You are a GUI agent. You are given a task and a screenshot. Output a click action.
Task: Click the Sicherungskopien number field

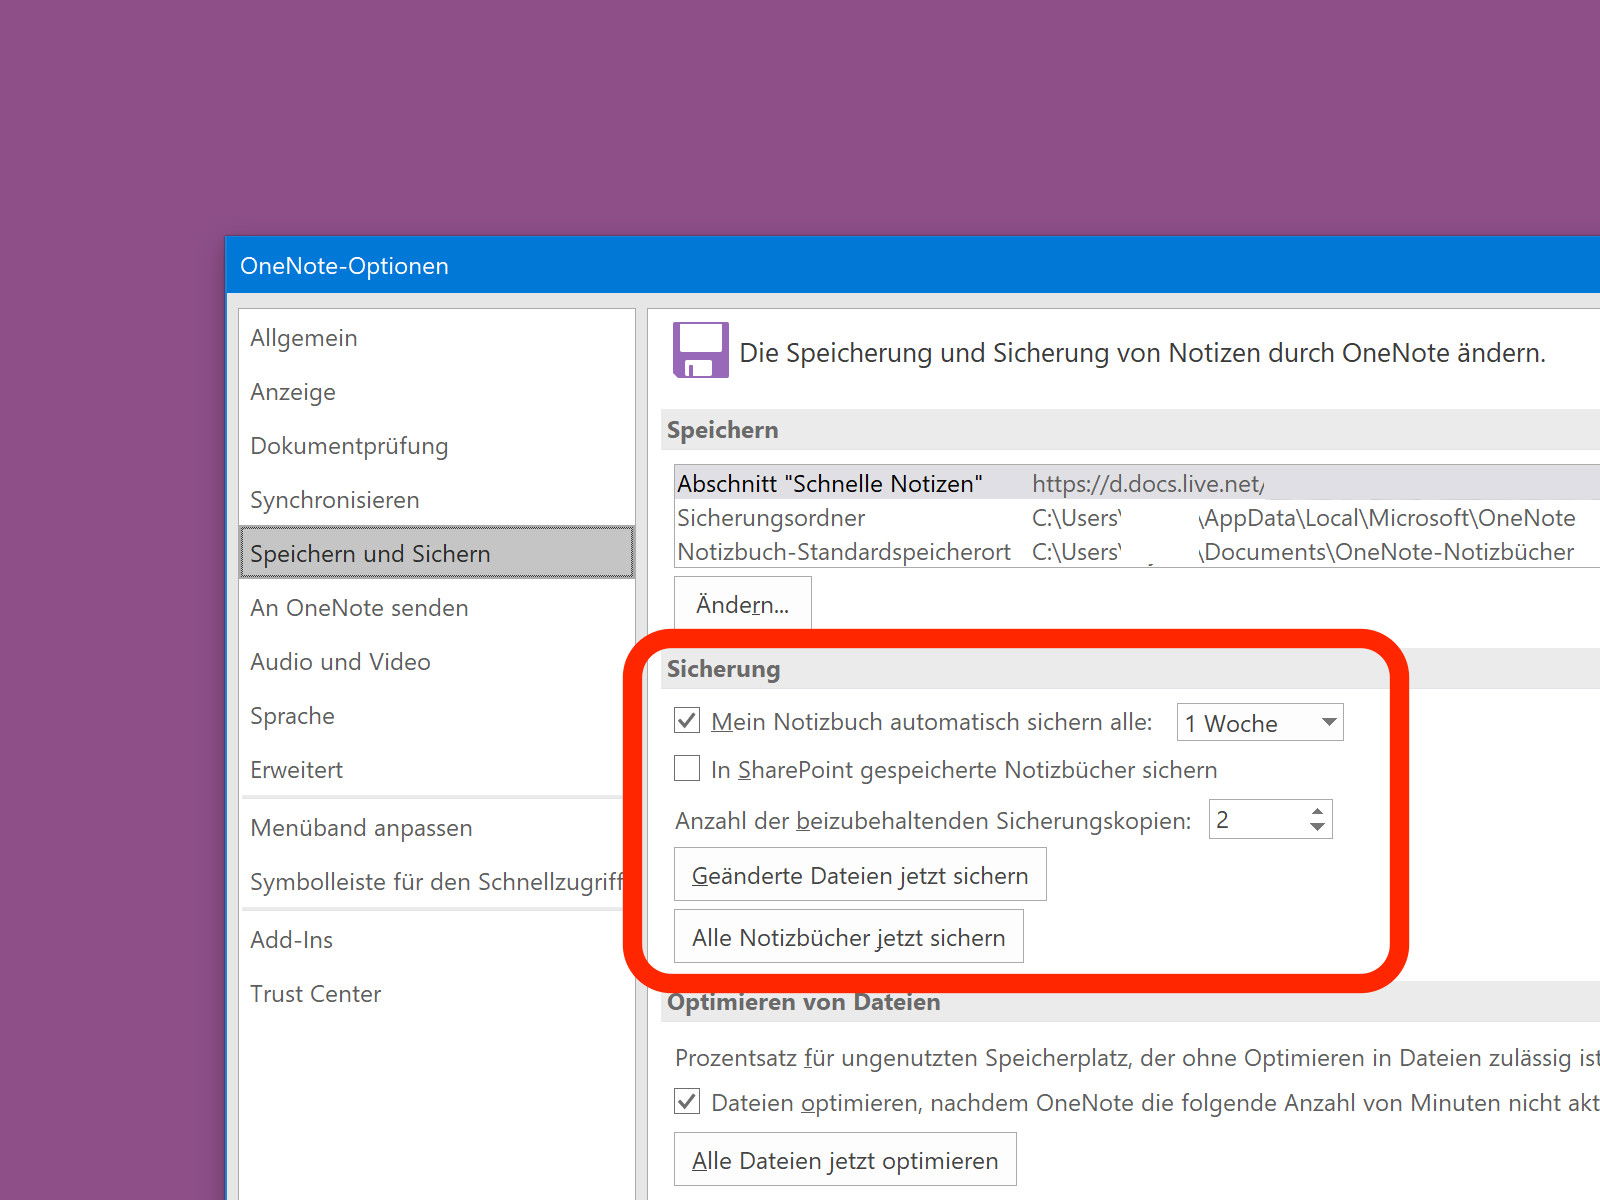(1256, 819)
